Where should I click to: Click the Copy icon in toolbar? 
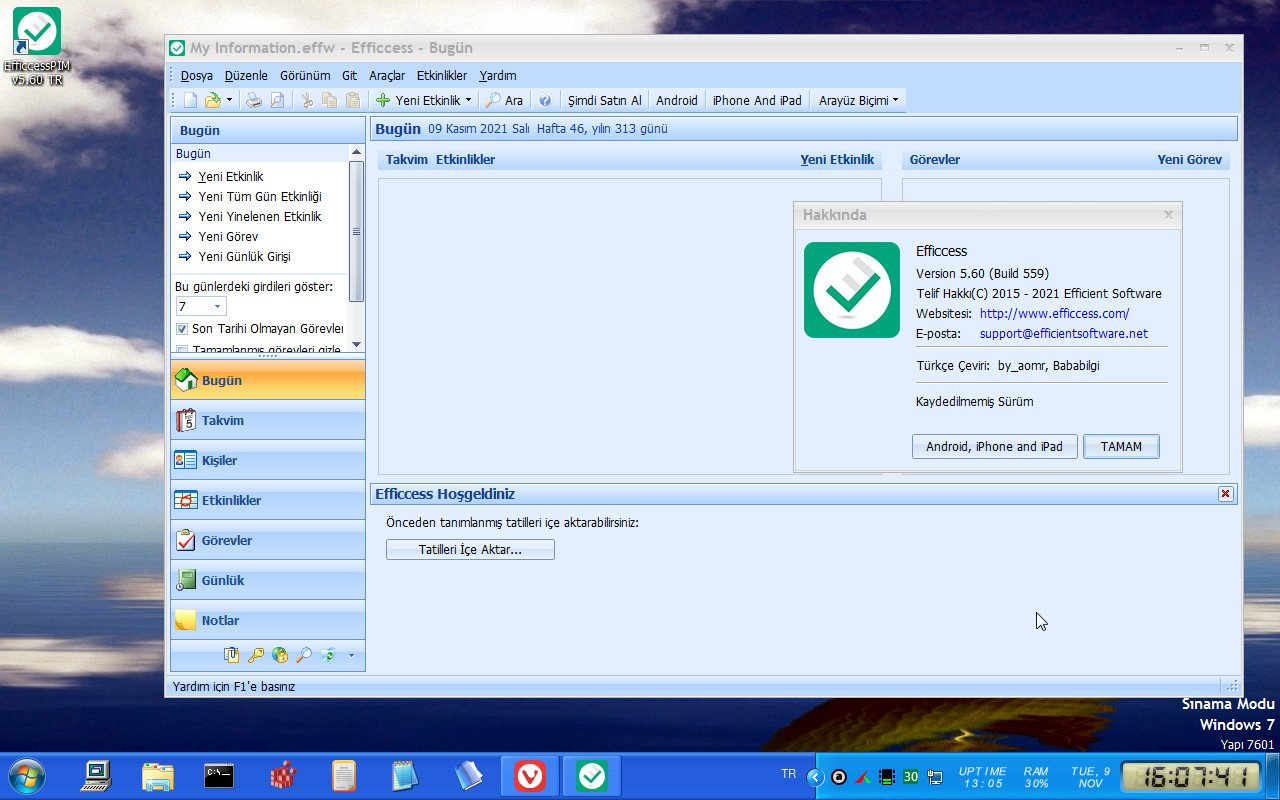[x=330, y=100]
